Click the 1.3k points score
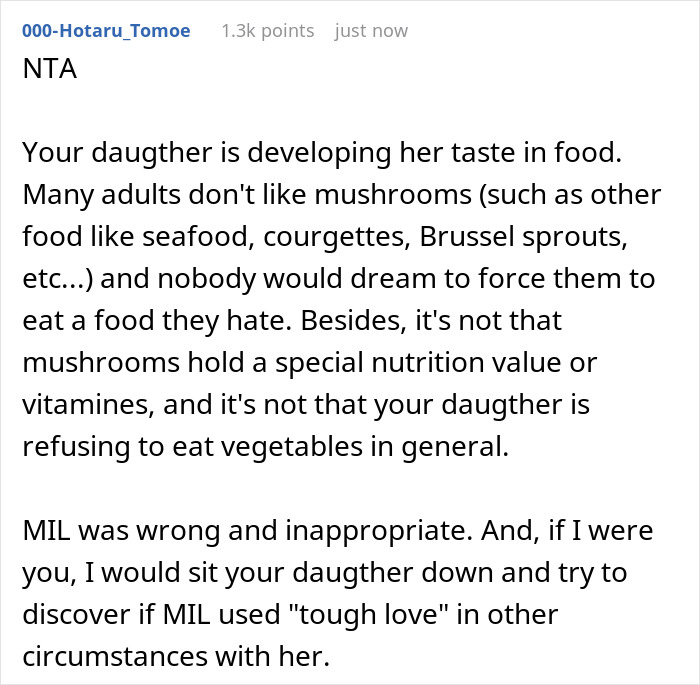This screenshot has height=685, width=700. coord(267,31)
